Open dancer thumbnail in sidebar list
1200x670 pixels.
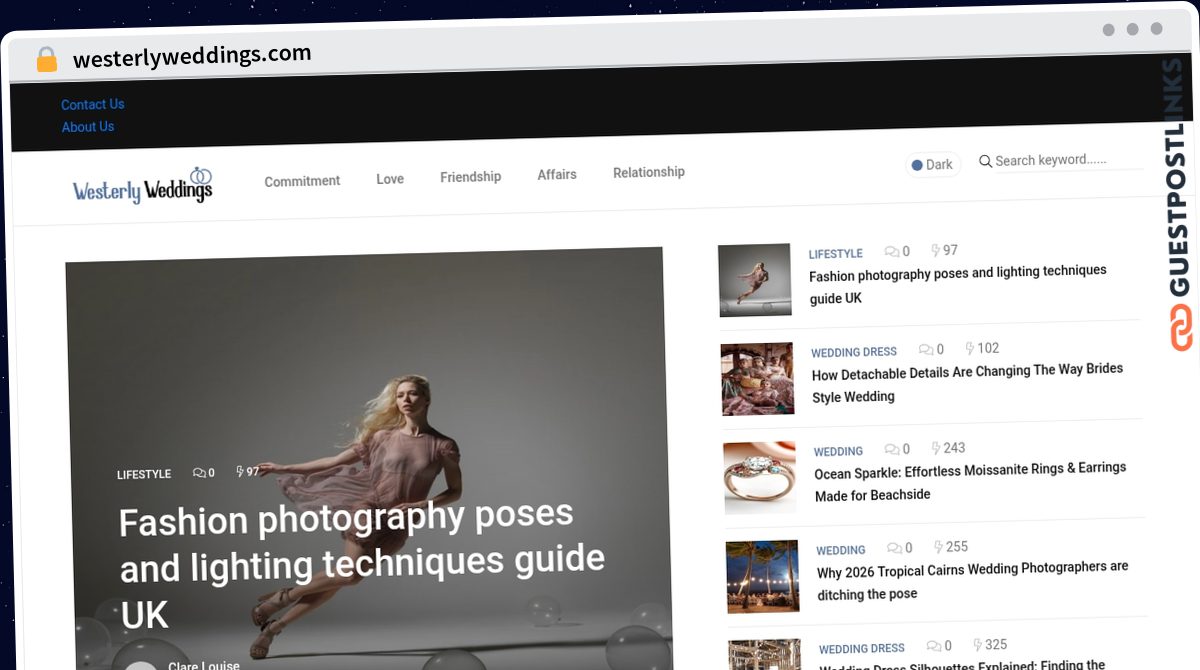coord(755,280)
